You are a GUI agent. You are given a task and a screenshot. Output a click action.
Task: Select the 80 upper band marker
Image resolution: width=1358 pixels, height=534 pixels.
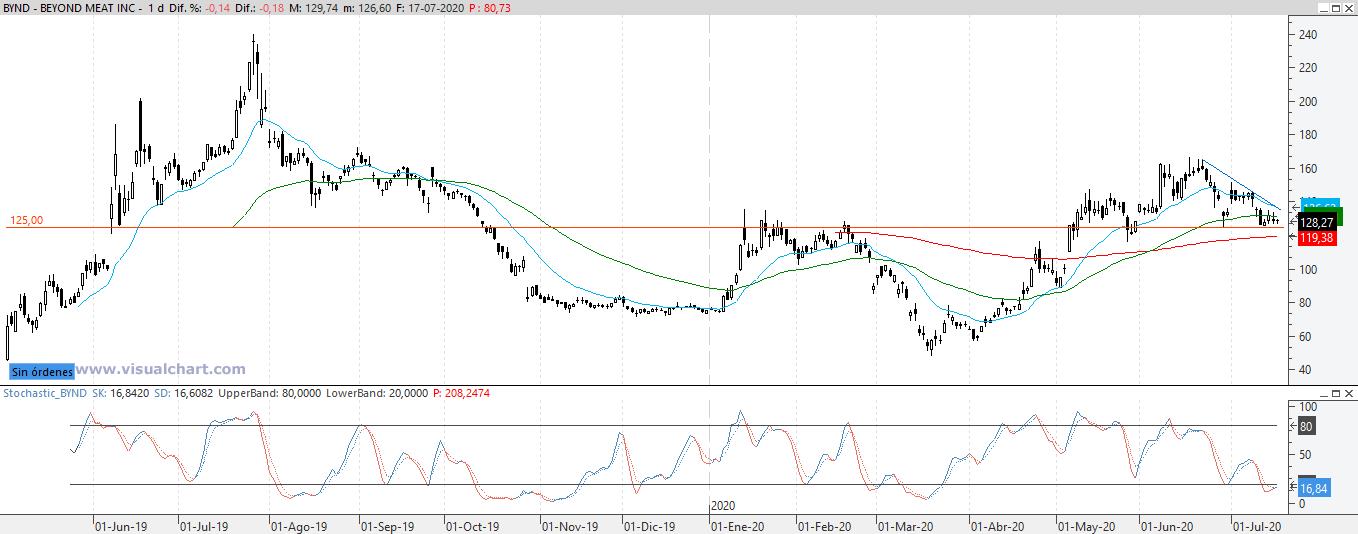pos(1307,426)
